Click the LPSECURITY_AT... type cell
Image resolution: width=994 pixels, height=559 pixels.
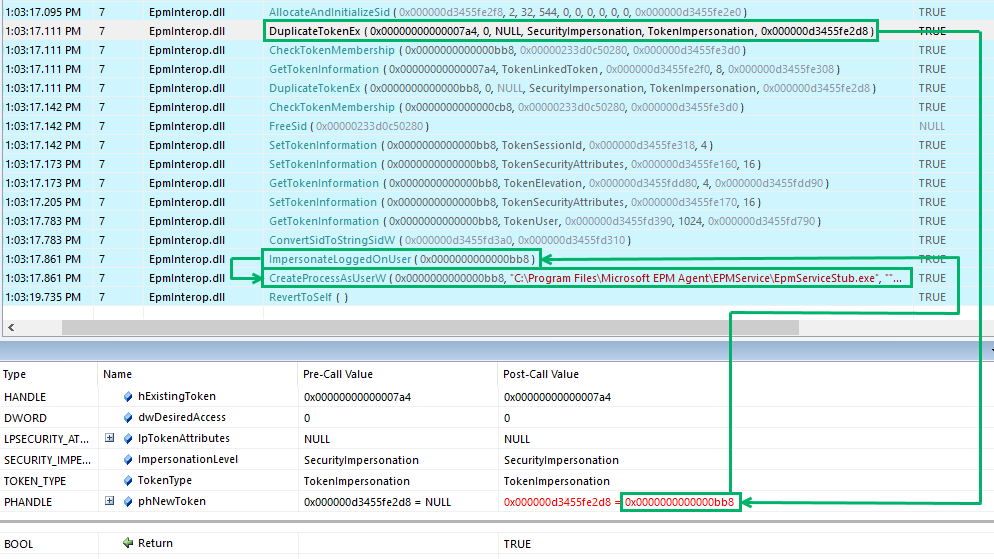[46, 439]
